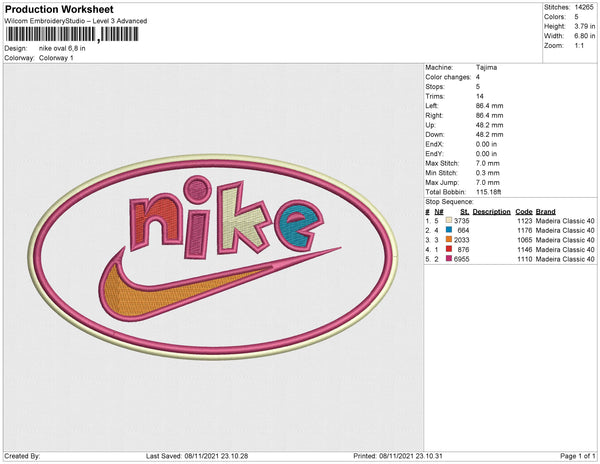
Task: Click the cream color swatch for thread 1123
Action: tap(449, 220)
